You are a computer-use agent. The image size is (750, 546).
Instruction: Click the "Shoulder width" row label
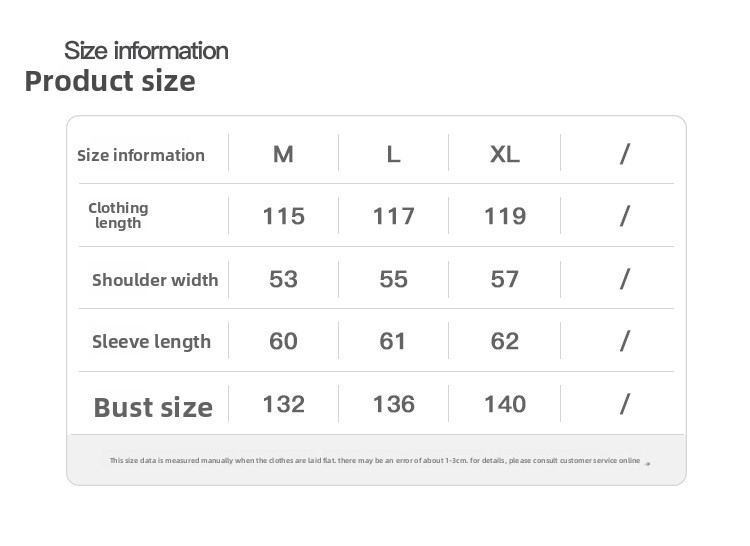155,280
